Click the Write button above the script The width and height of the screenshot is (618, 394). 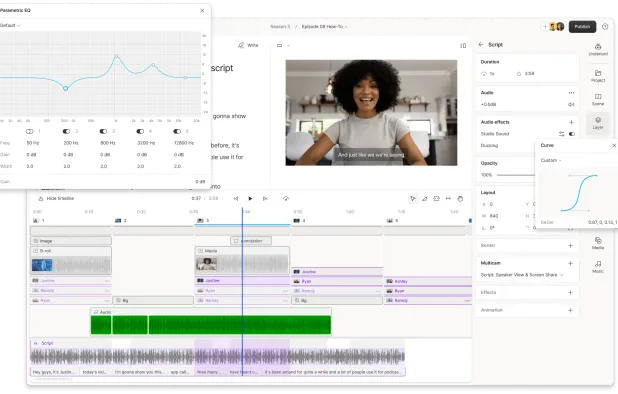point(248,45)
